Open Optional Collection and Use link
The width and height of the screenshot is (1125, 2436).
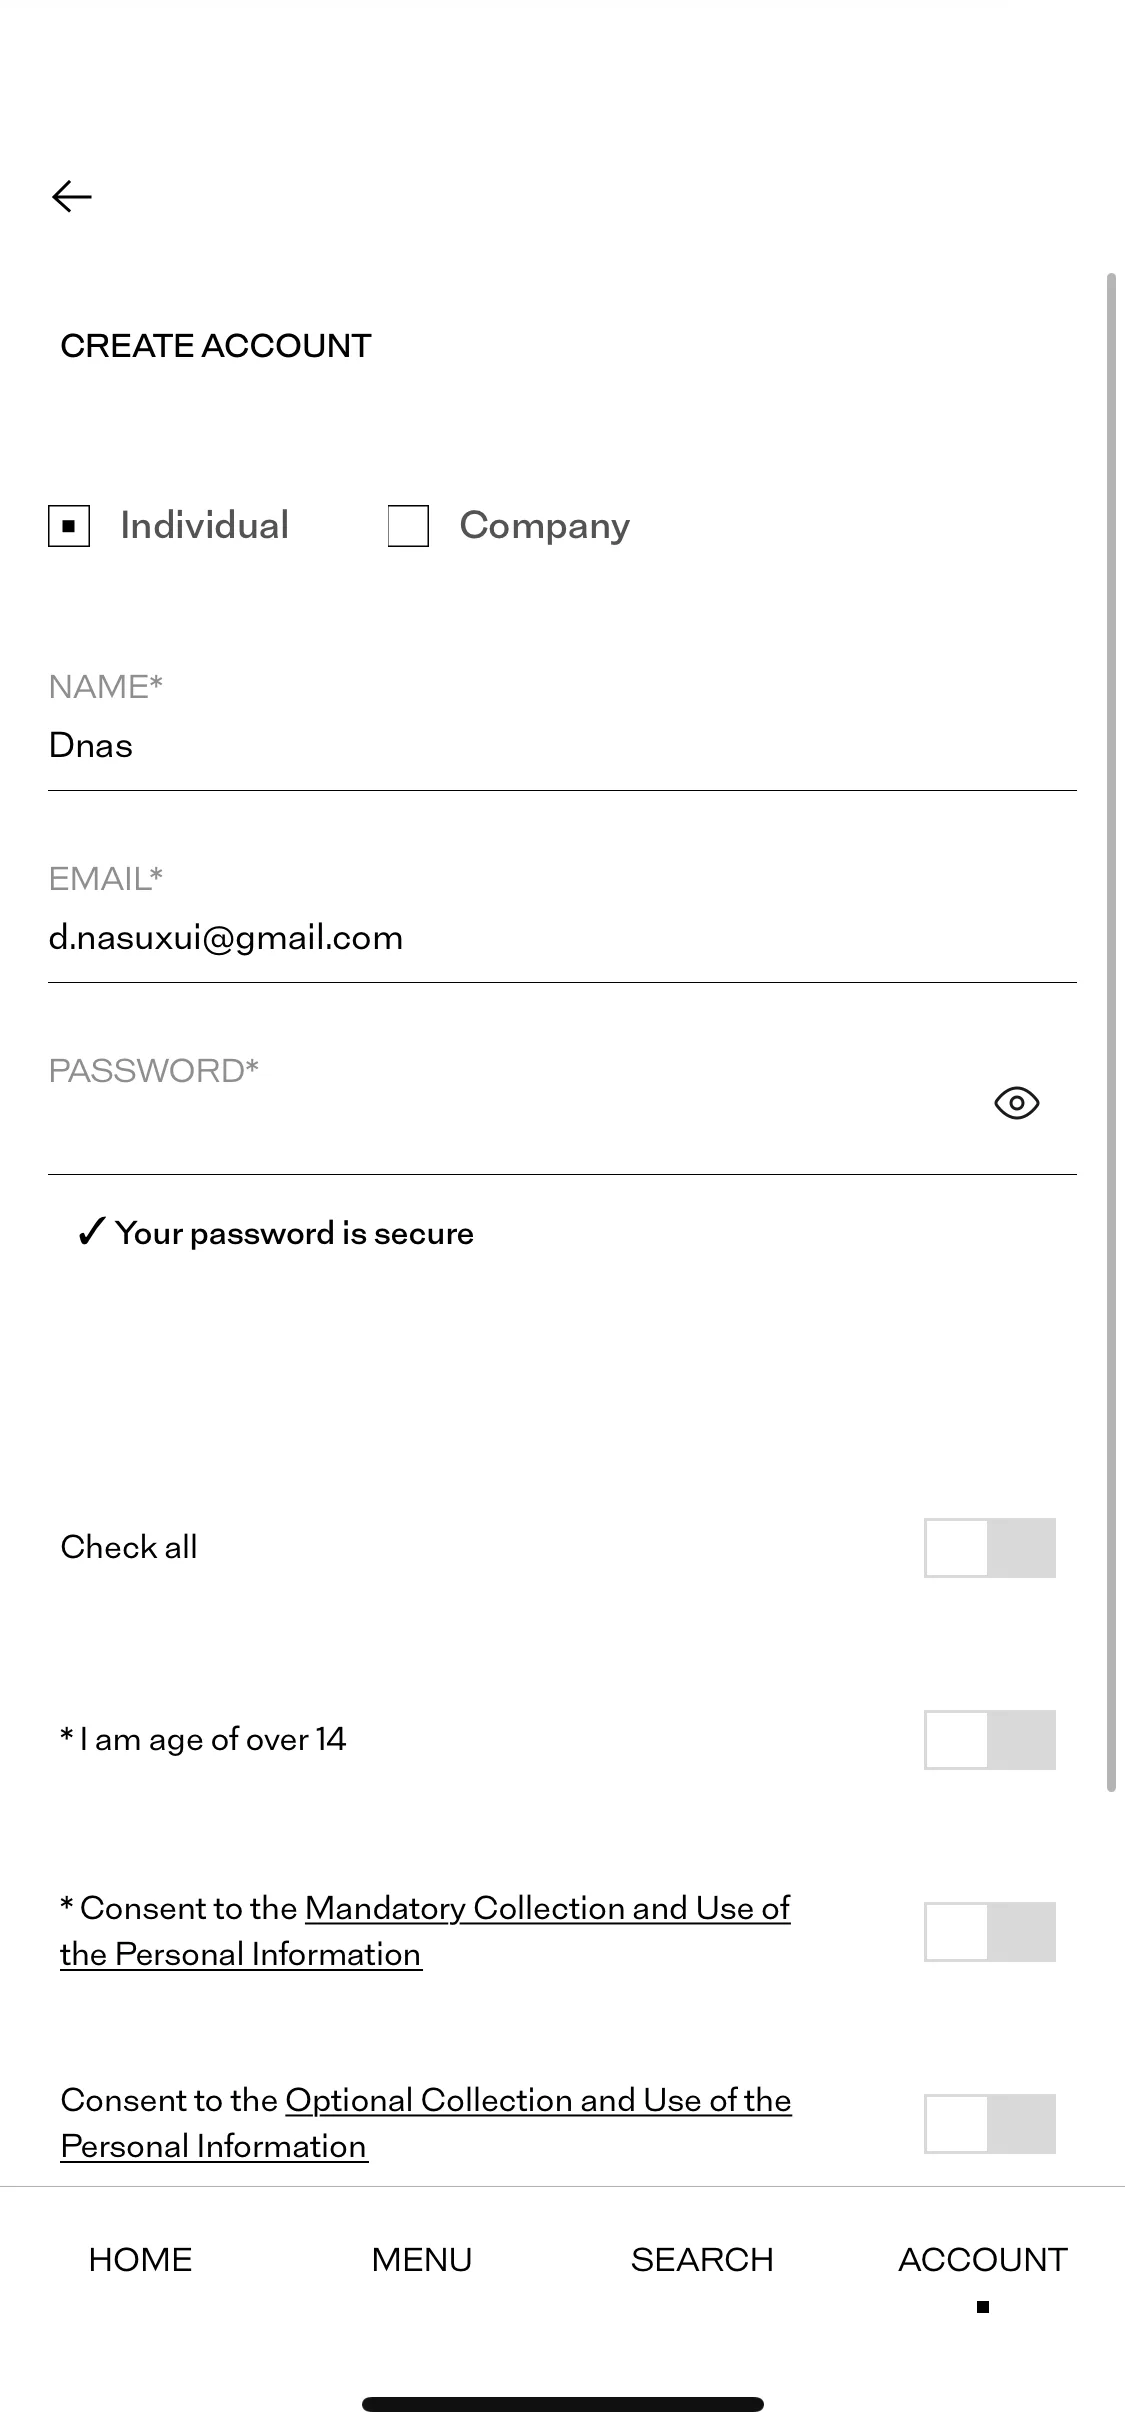426,2123
